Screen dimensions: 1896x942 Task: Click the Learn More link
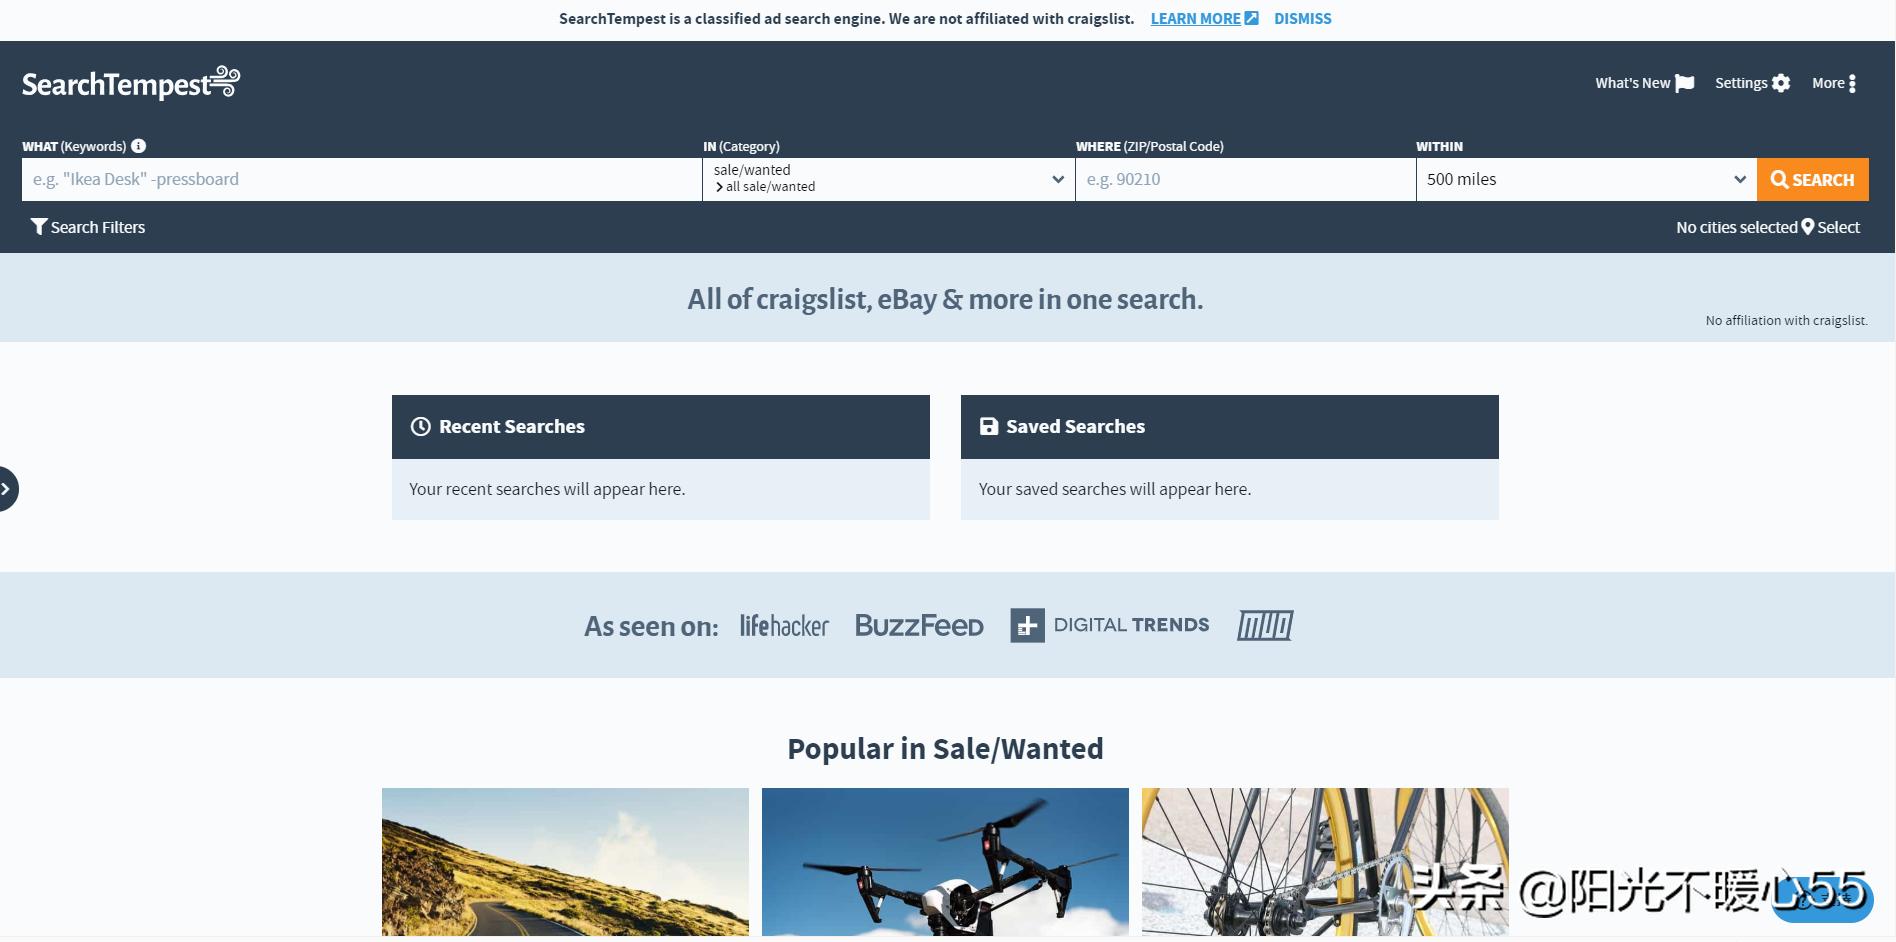coord(1204,18)
